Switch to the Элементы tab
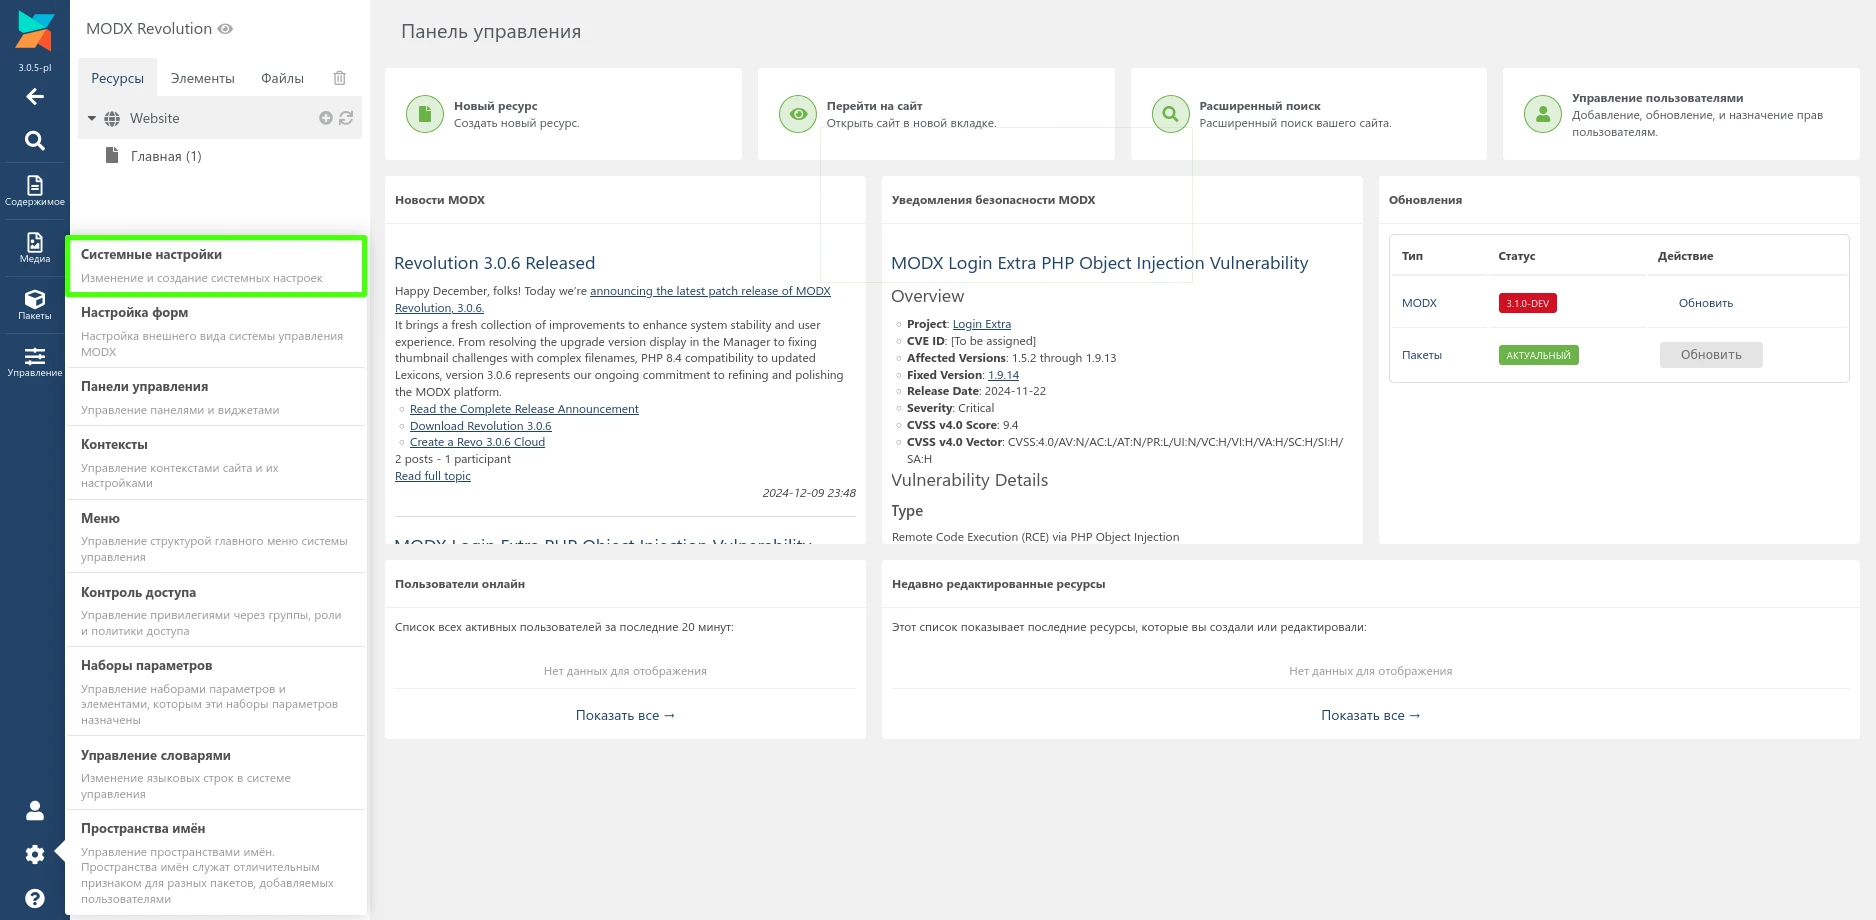Image resolution: width=1876 pixels, height=920 pixels. (202, 78)
